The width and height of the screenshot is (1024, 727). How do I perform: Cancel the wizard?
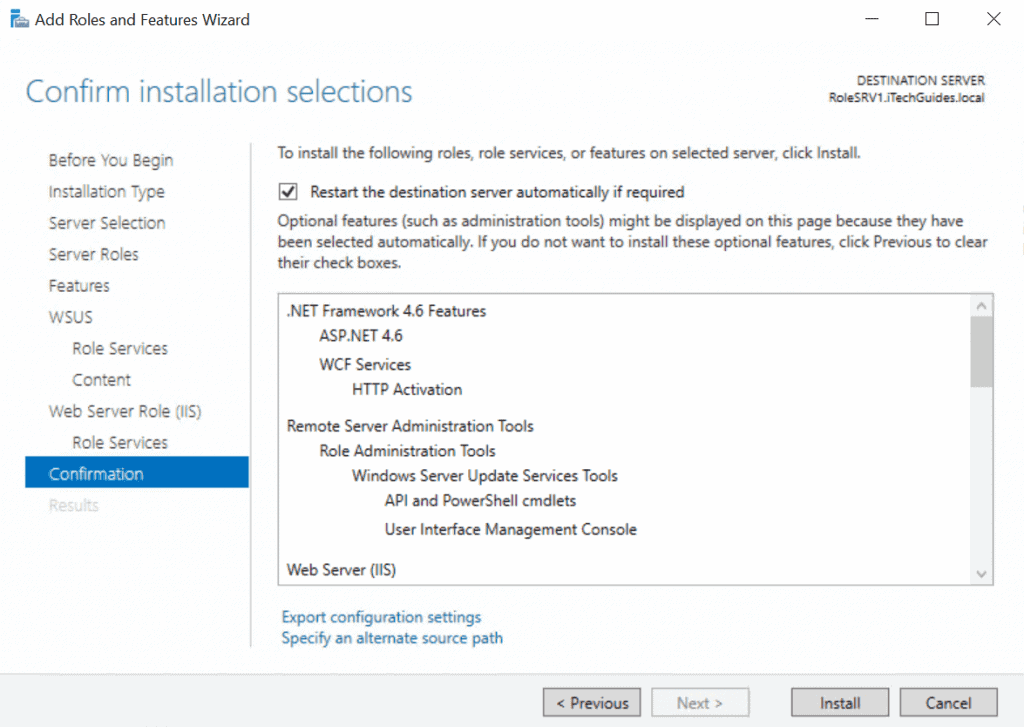[x=948, y=703]
